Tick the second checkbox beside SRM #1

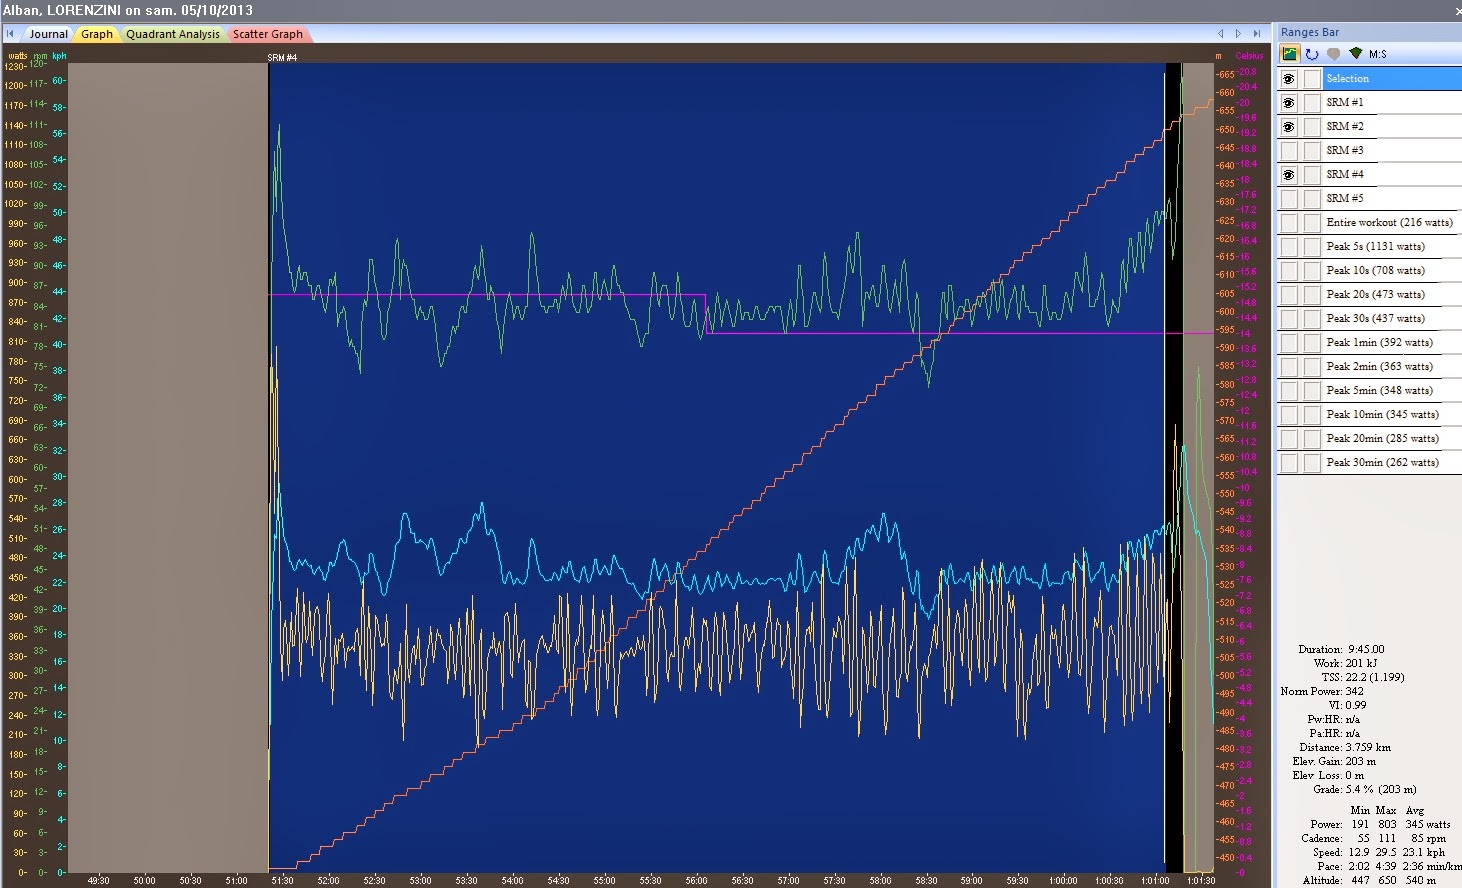1312,102
